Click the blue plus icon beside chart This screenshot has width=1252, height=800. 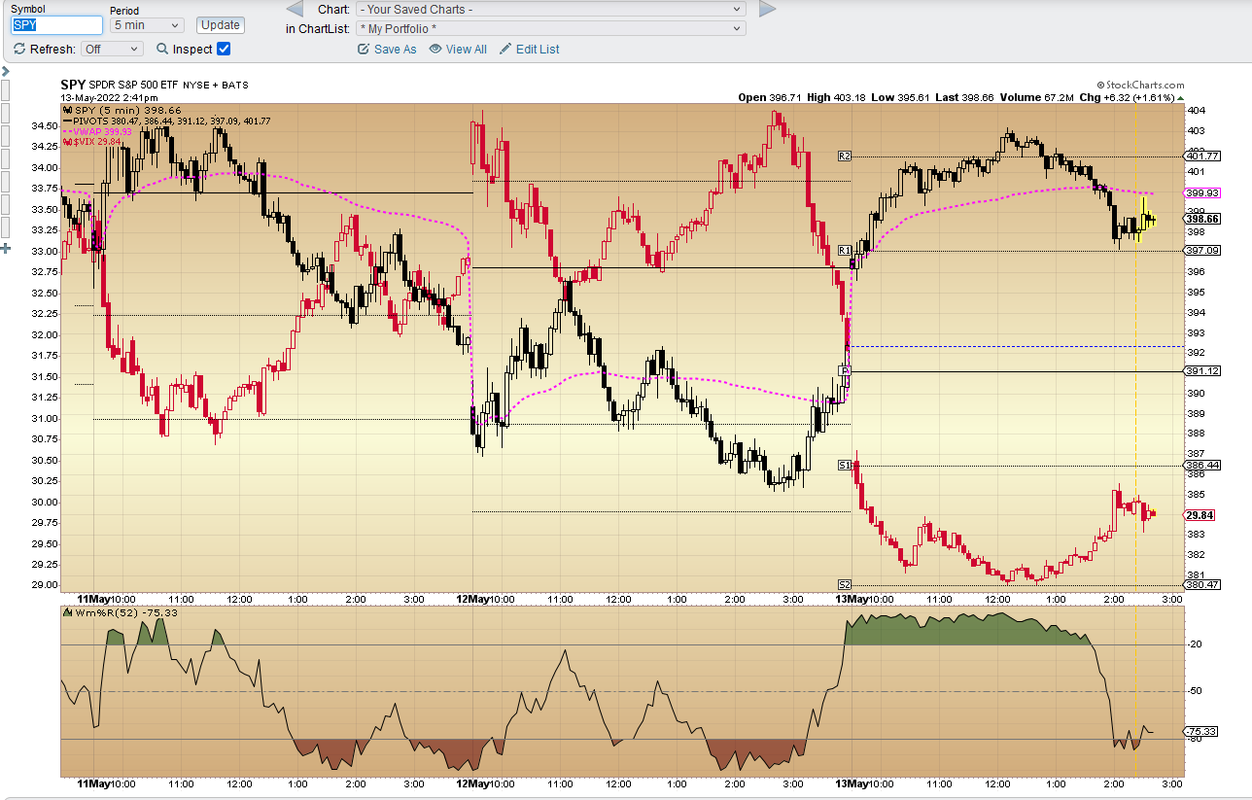[x=5, y=246]
